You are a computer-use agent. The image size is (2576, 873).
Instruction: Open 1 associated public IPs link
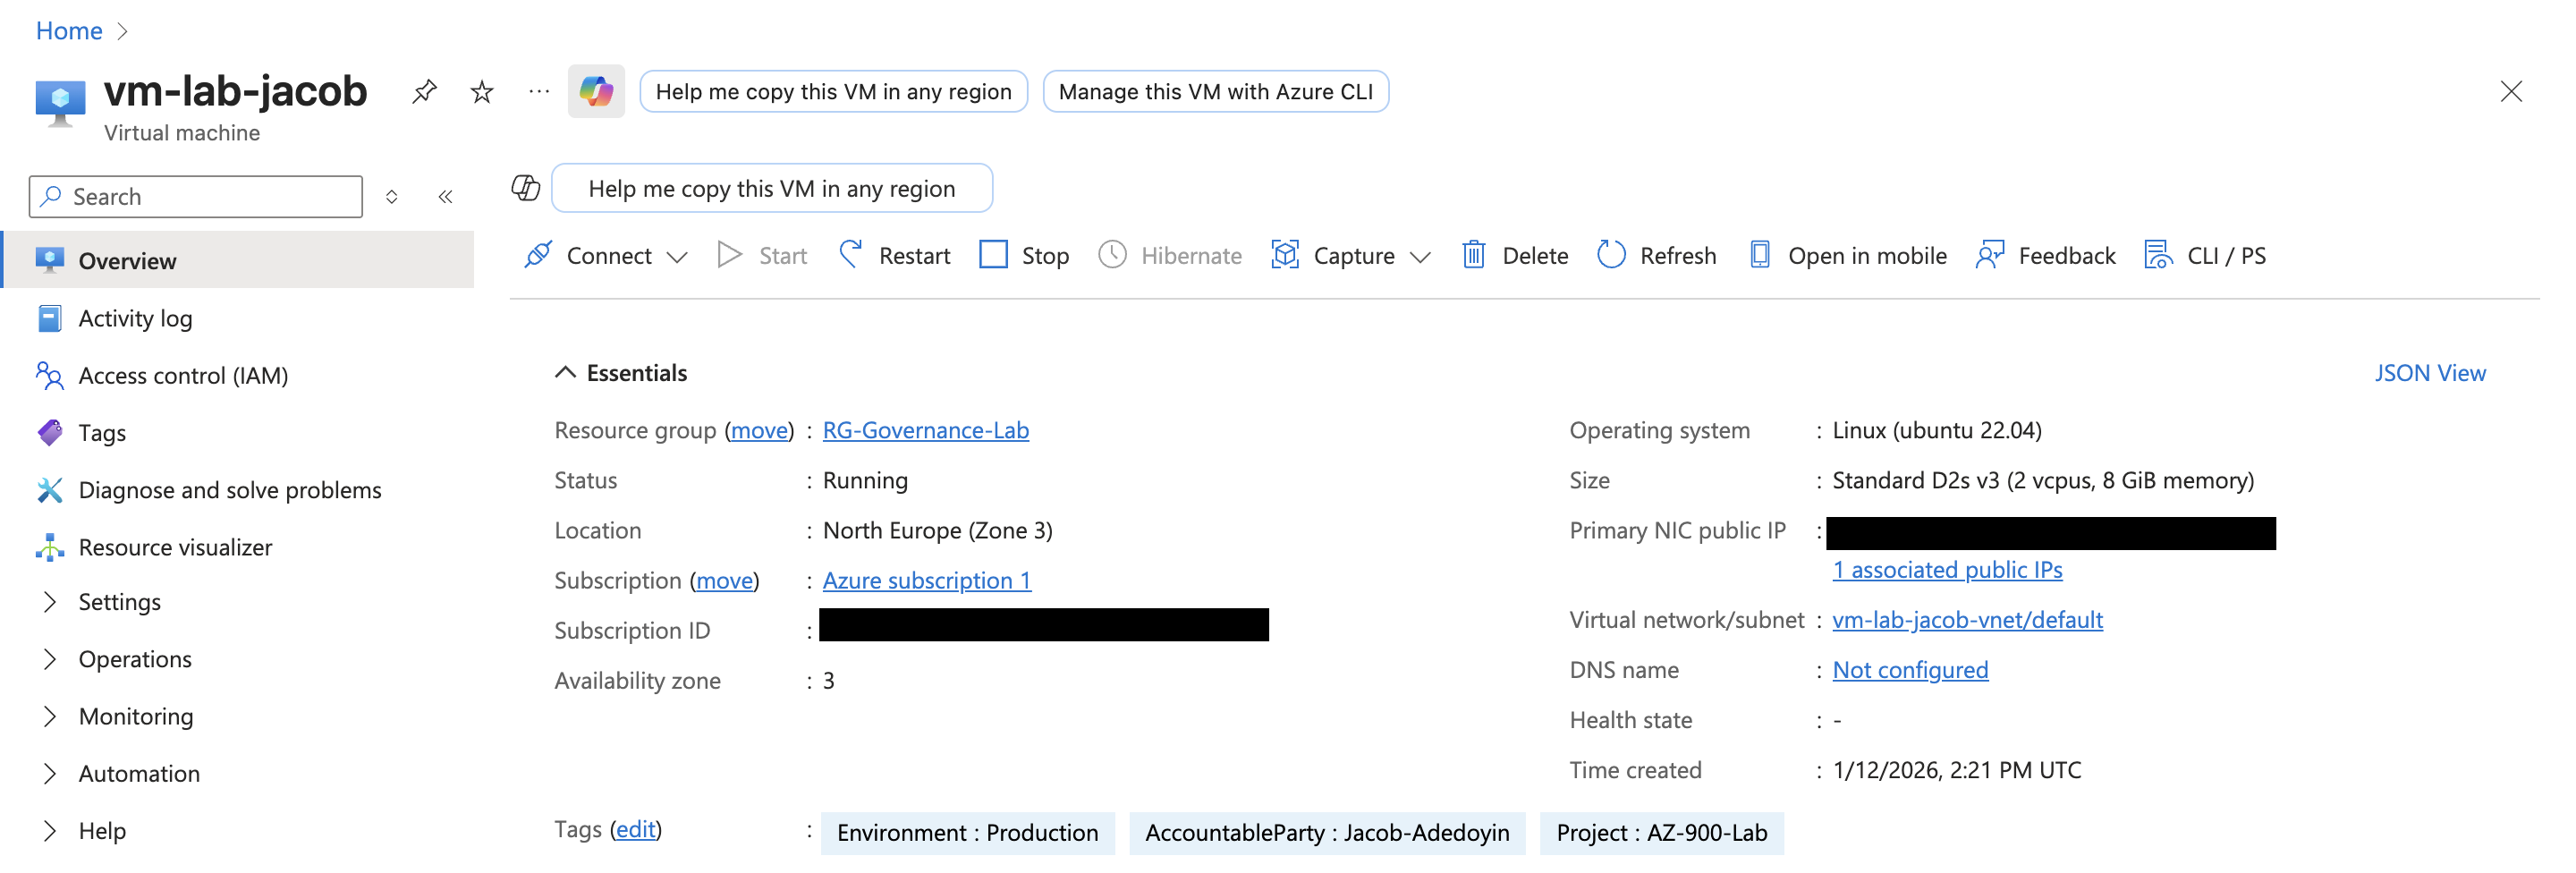click(x=1947, y=570)
